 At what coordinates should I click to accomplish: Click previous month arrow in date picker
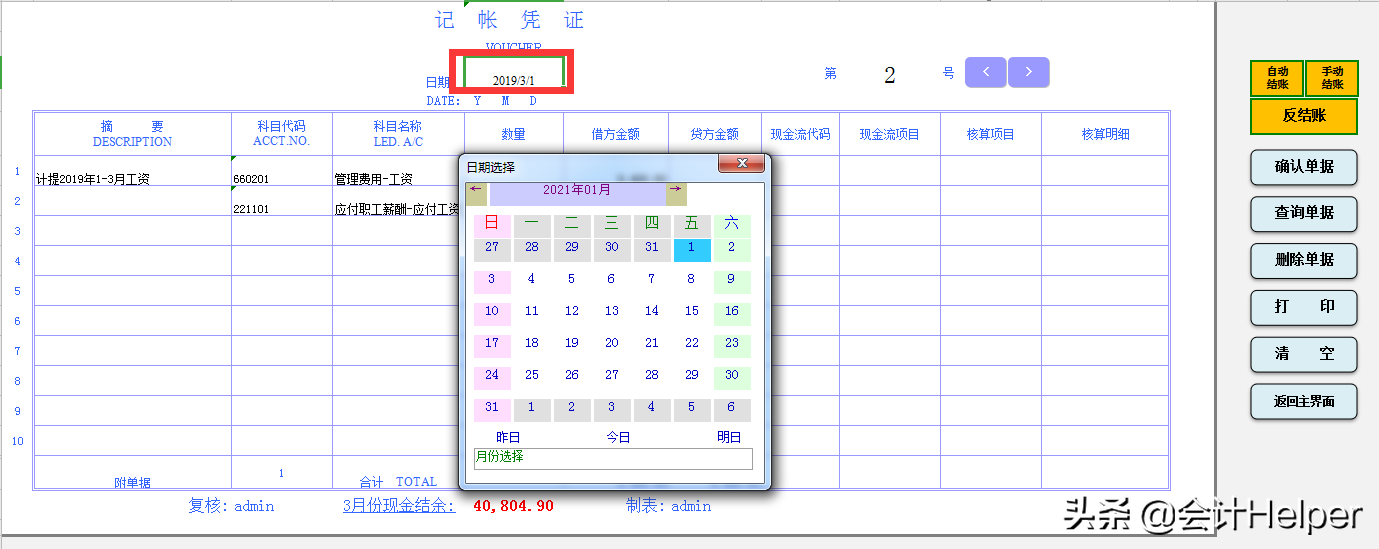[477, 190]
